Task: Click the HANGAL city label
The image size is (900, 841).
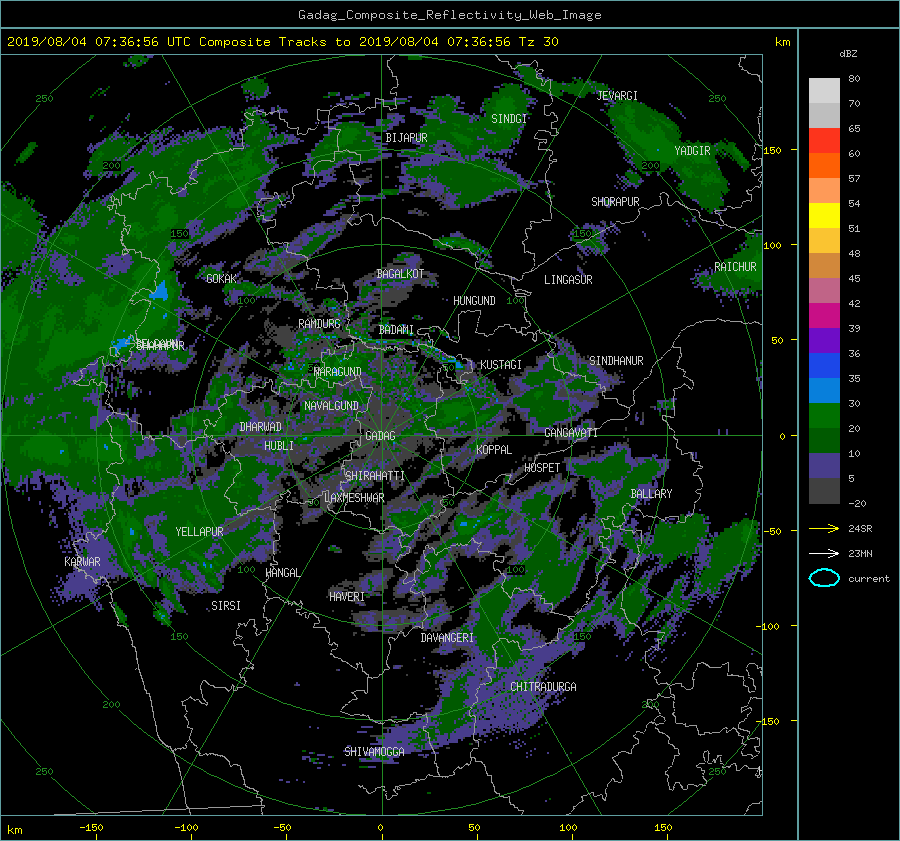Action: point(282,573)
